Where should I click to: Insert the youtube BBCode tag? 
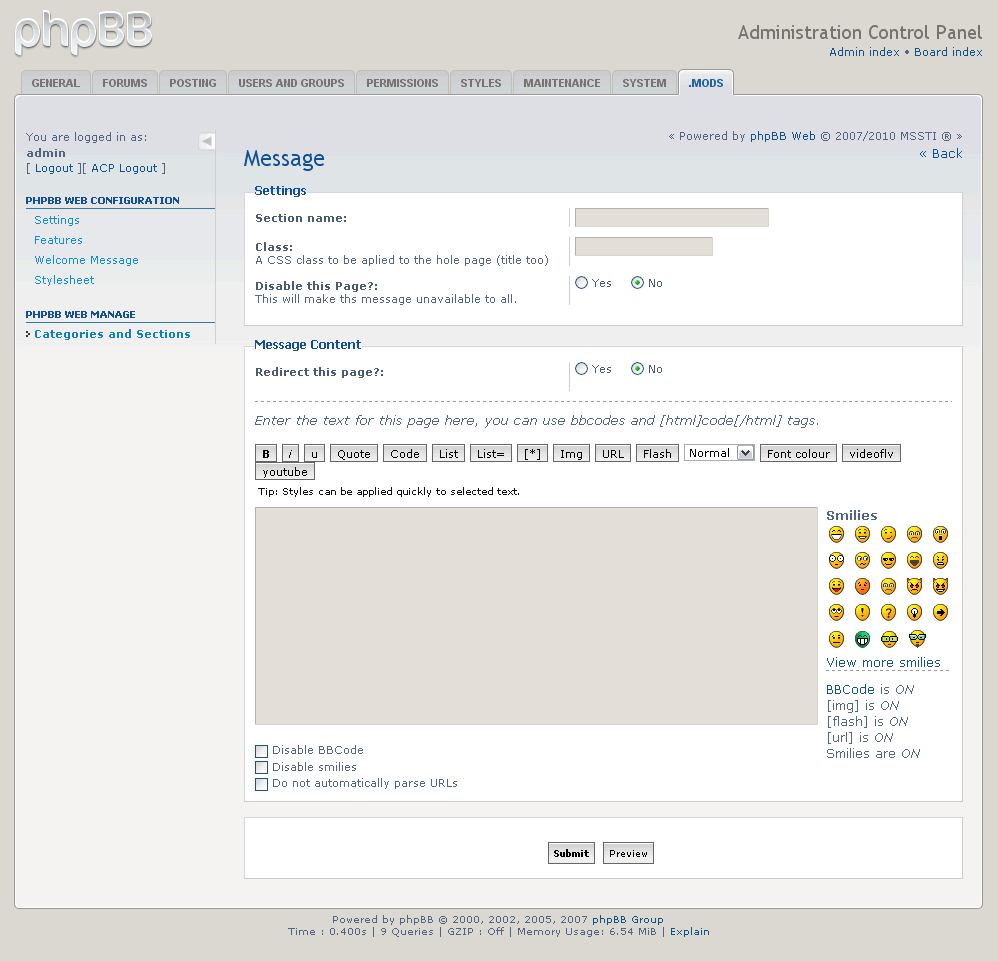click(285, 472)
